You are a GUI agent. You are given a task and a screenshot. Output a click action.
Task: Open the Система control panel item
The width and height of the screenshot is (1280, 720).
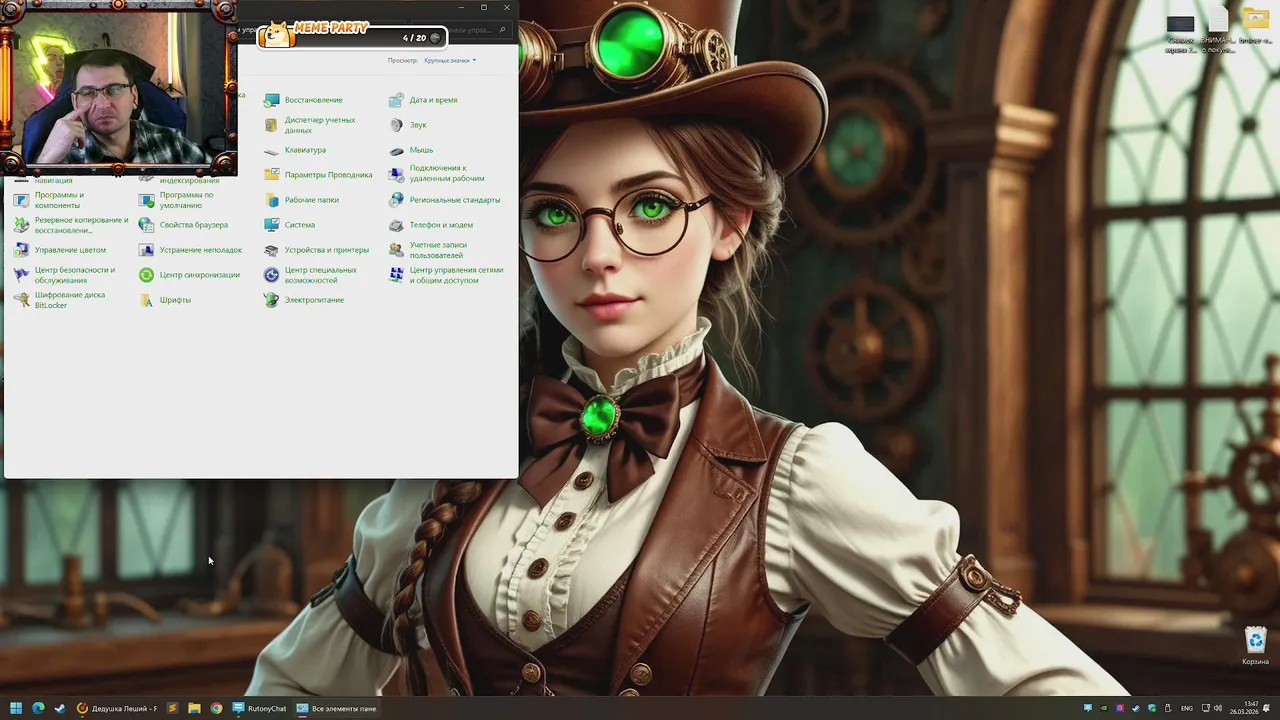(x=290, y=225)
